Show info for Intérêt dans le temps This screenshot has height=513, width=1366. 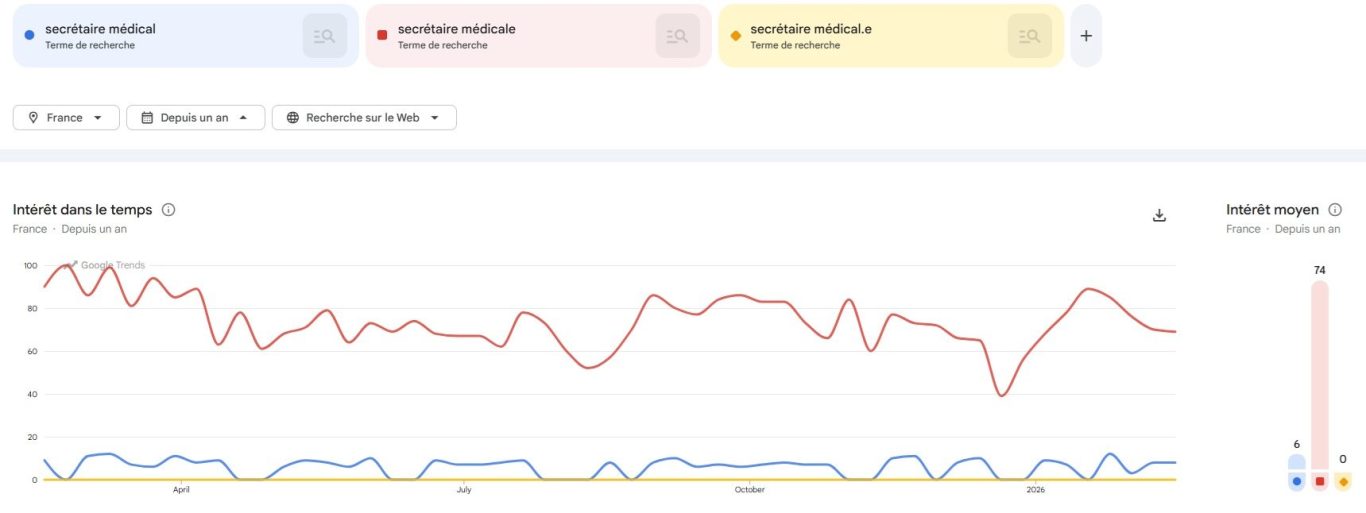click(x=169, y=210)
